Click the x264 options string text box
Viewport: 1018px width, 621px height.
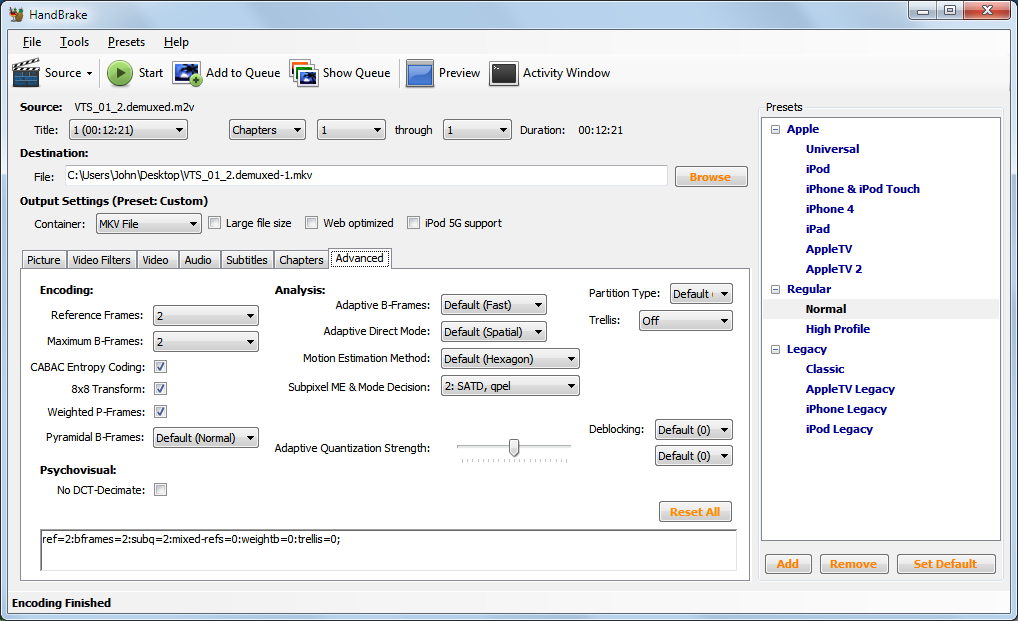[x=388, y=550]
